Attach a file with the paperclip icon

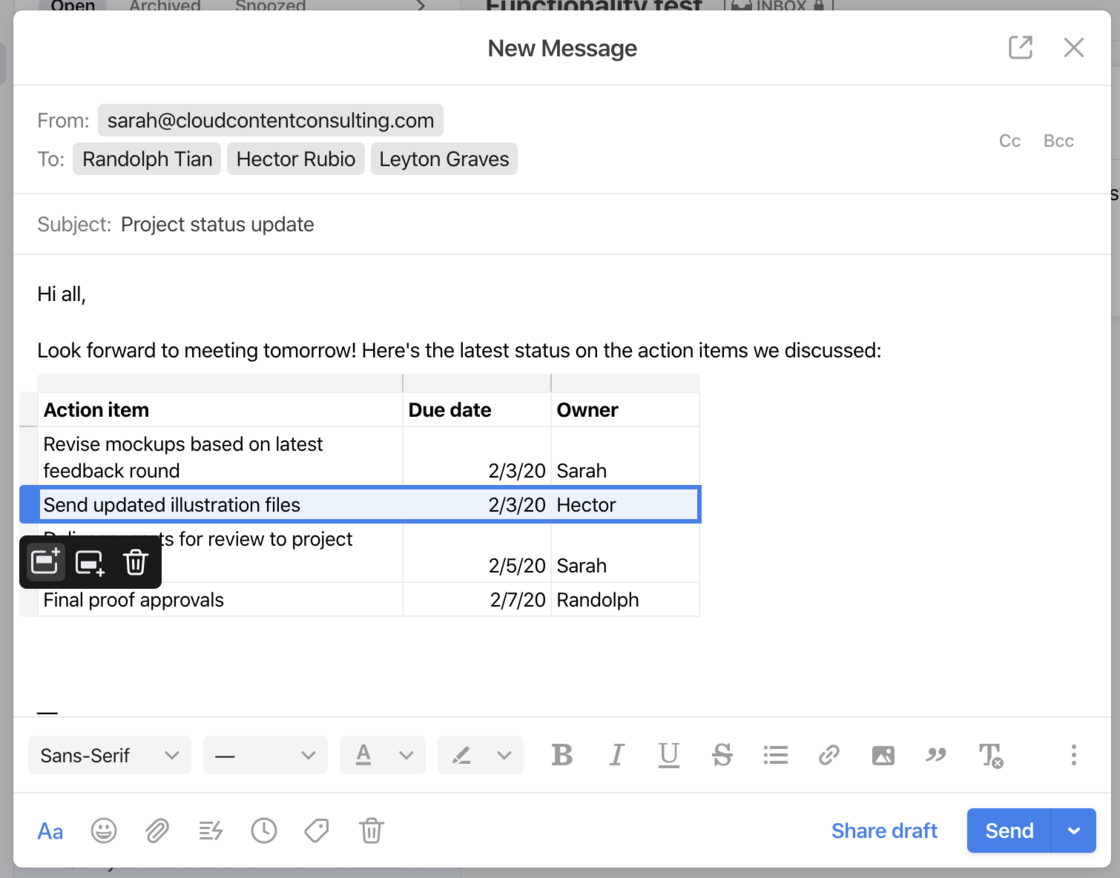click(x=157, y=830)
